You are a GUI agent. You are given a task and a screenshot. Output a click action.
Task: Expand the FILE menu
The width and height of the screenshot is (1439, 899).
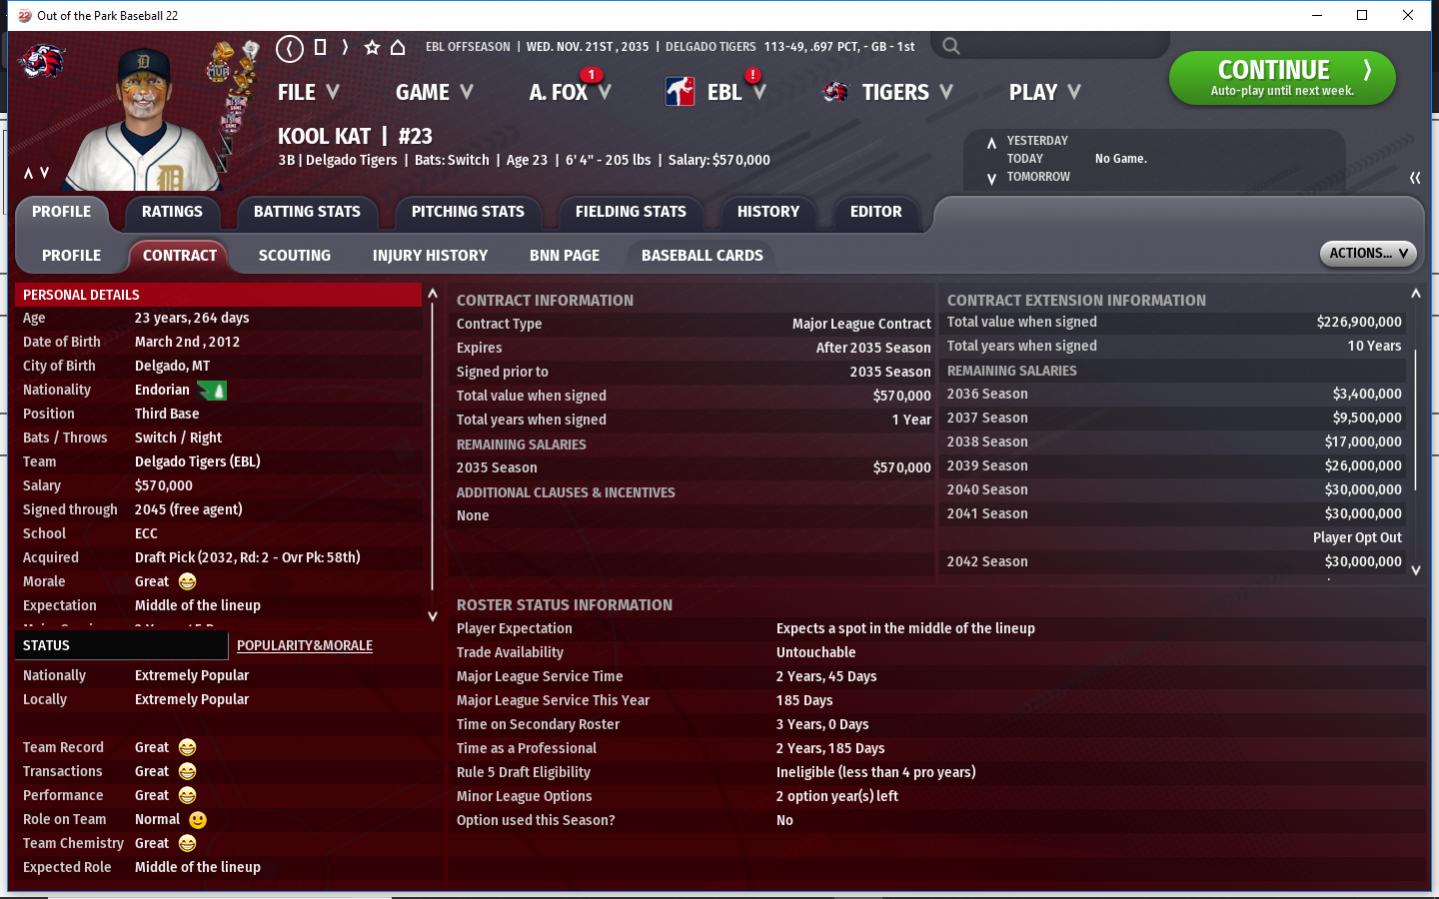[x=308, y=92]
